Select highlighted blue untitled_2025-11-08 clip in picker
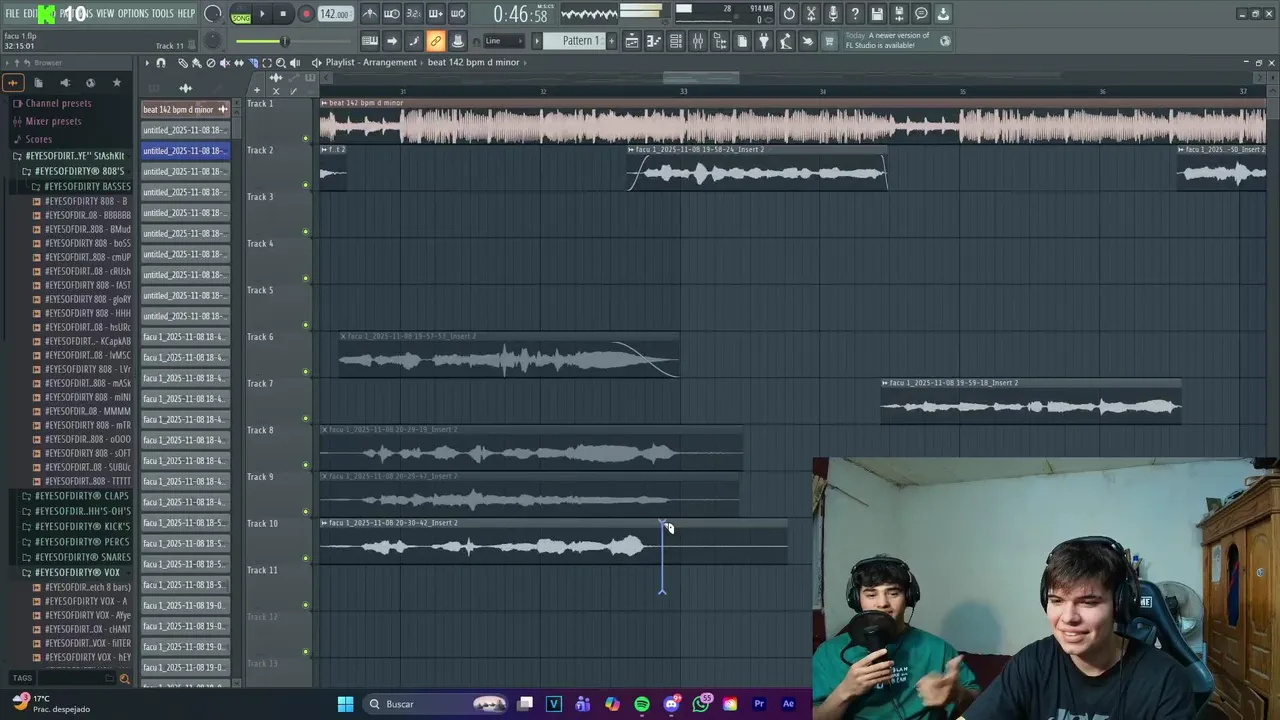 click(185, 151)
